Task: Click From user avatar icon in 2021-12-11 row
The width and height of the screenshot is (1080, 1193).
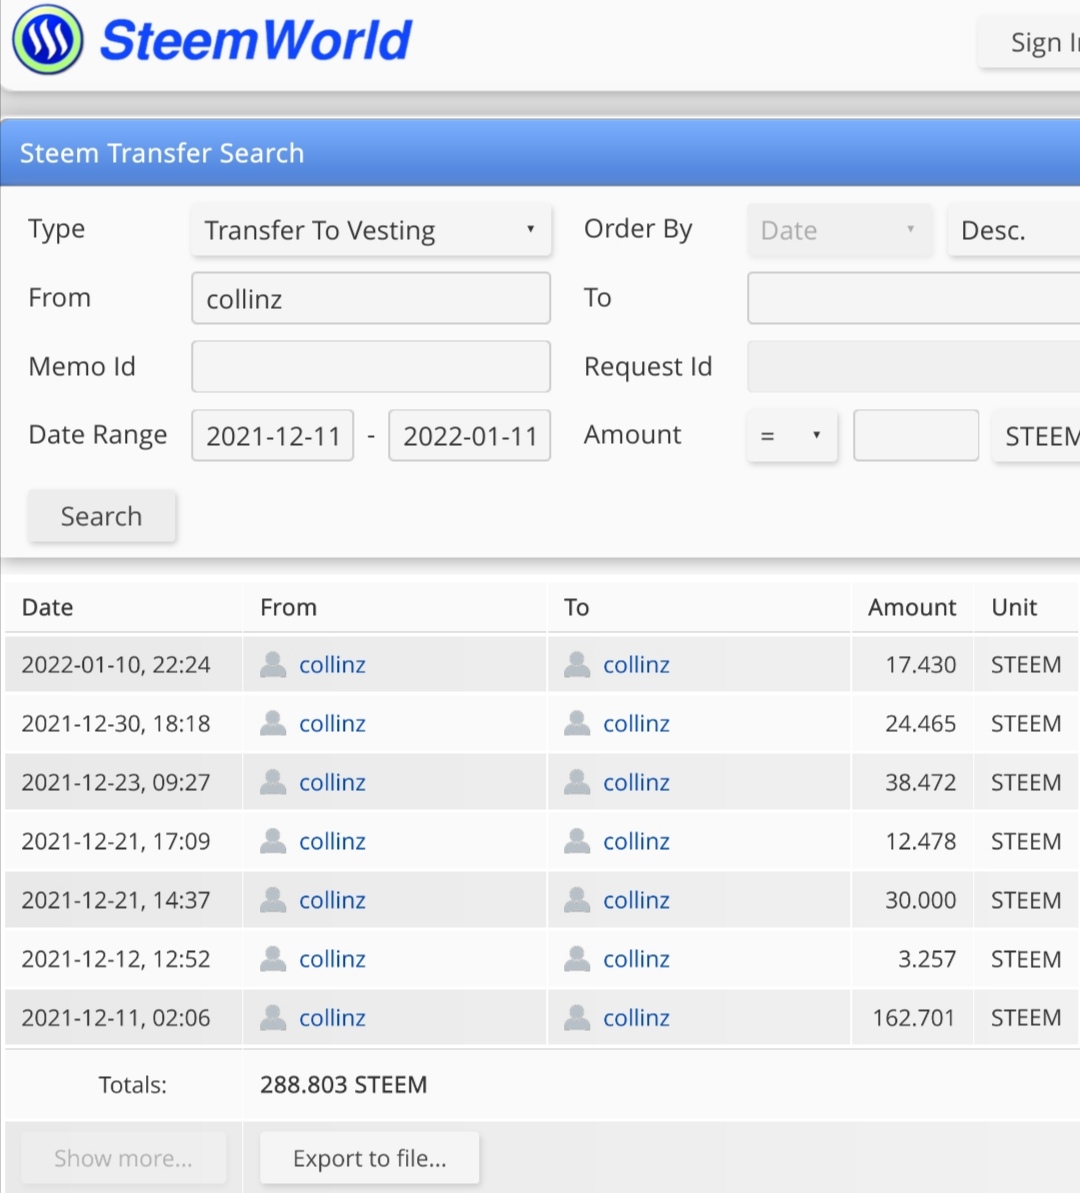Action: 273,1017
